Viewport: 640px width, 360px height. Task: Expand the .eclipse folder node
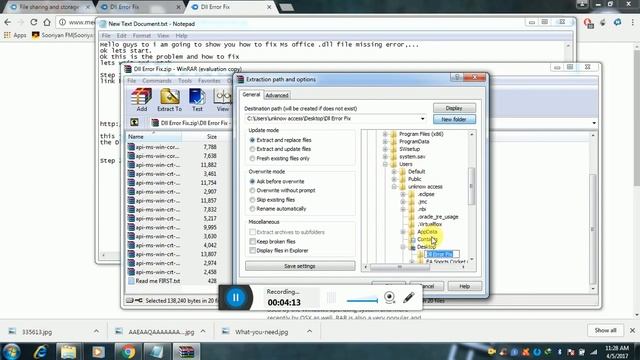tap(403, 194)
